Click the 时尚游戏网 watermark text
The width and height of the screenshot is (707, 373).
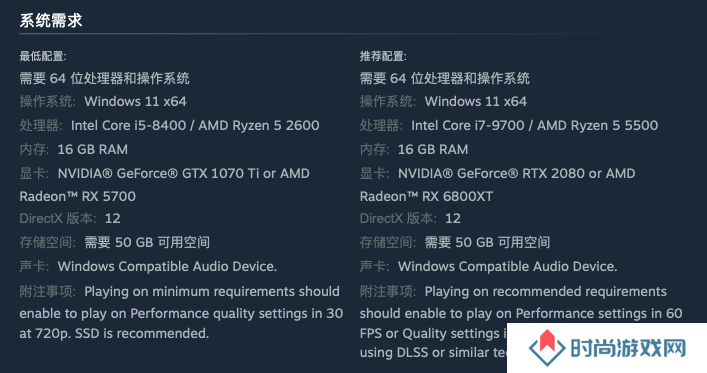pos(628,349)
